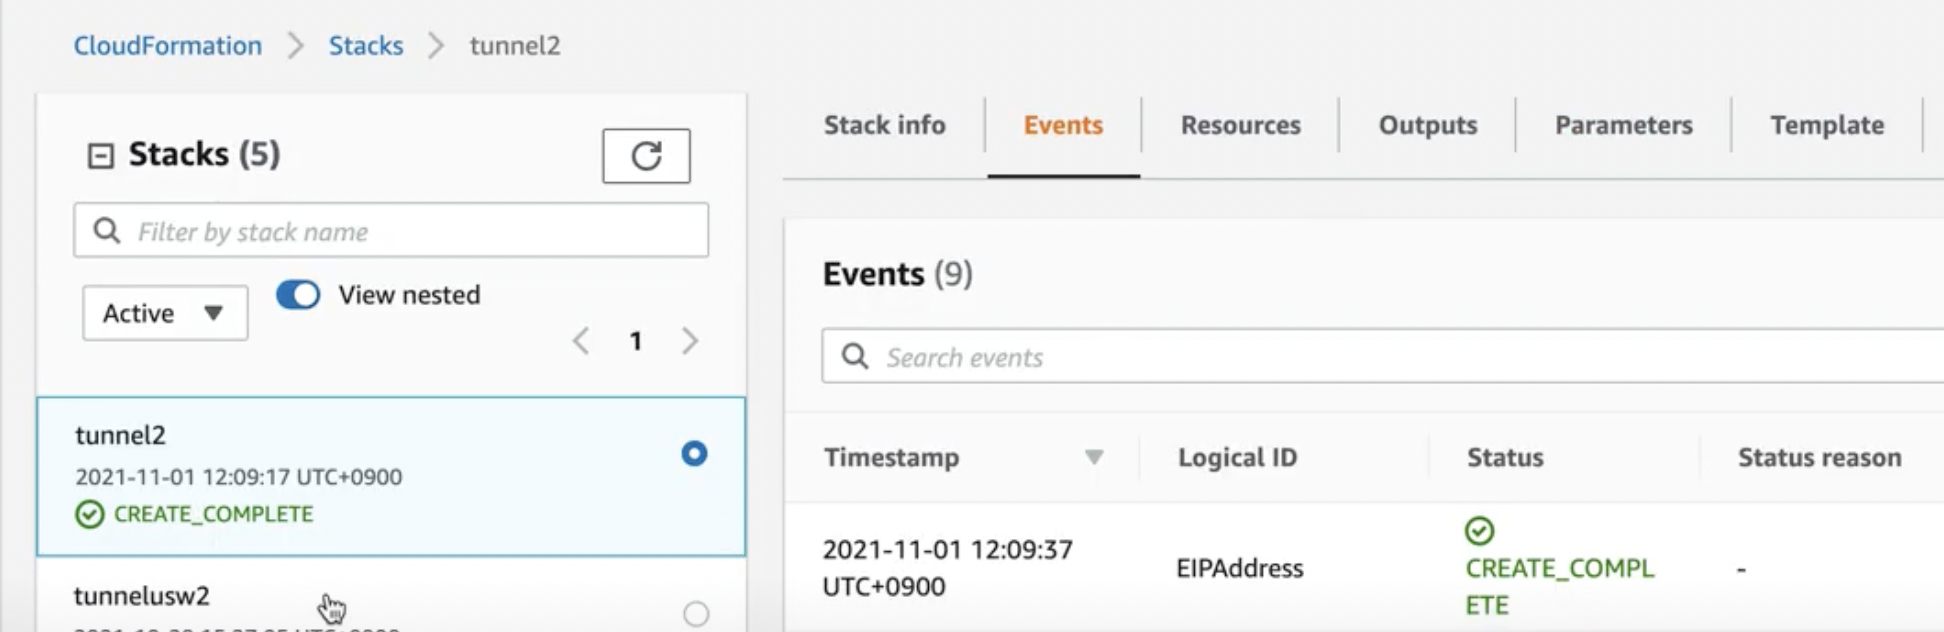Click the Status column header
This screenshot has height=632, width=1944.
click(1505, 457)
